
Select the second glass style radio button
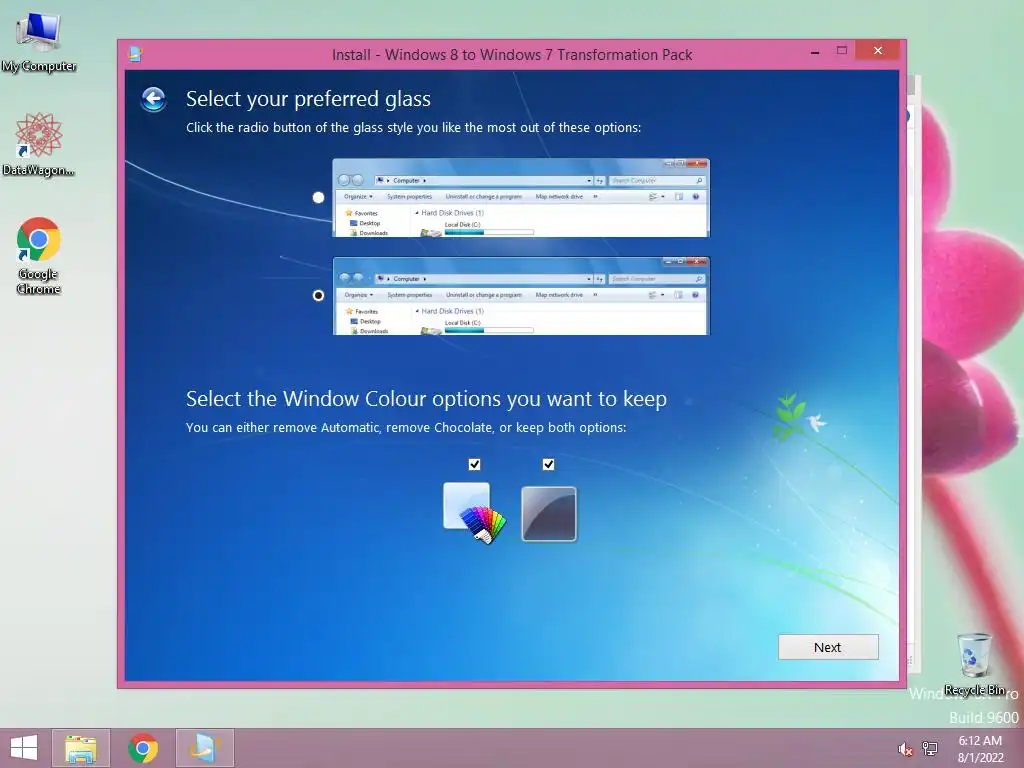coord(318,295)
